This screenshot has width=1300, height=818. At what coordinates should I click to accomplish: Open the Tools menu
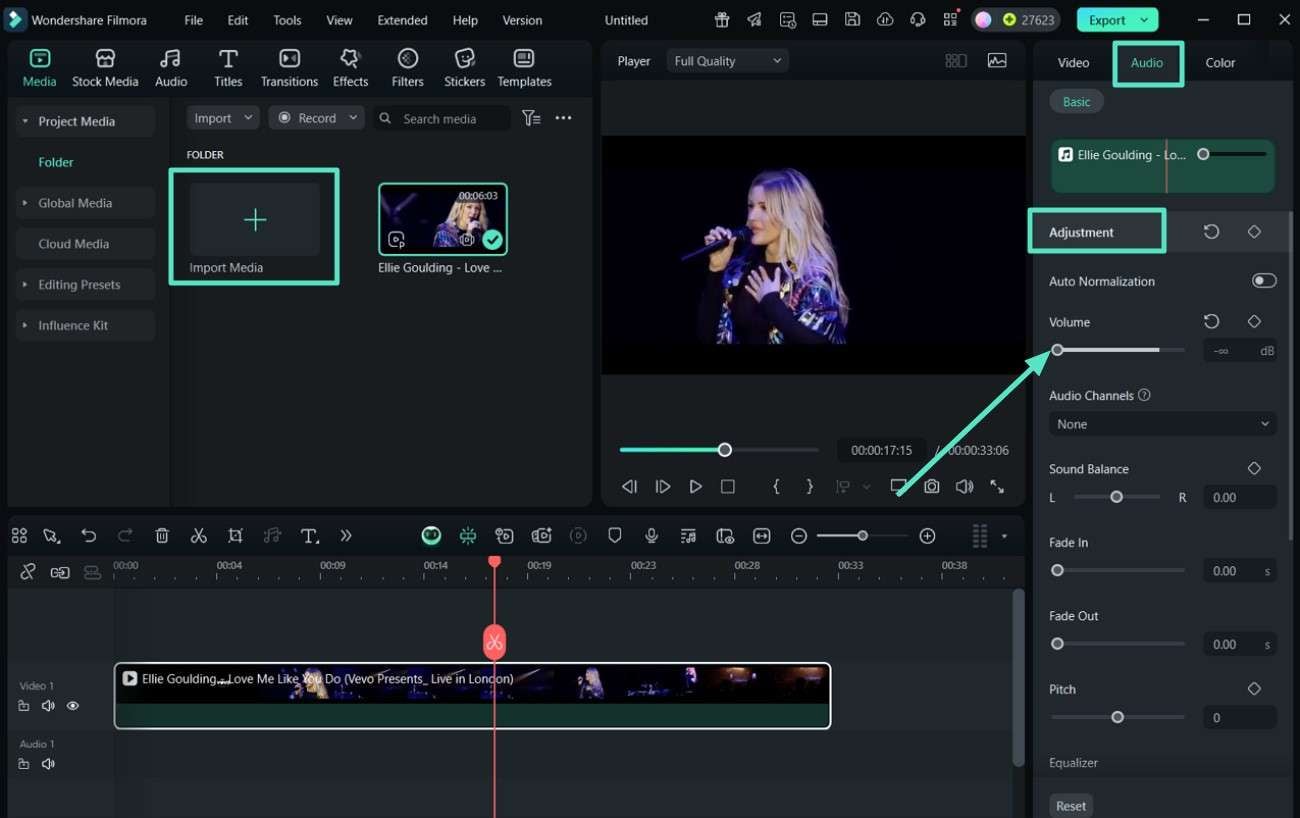click(287, 20)
